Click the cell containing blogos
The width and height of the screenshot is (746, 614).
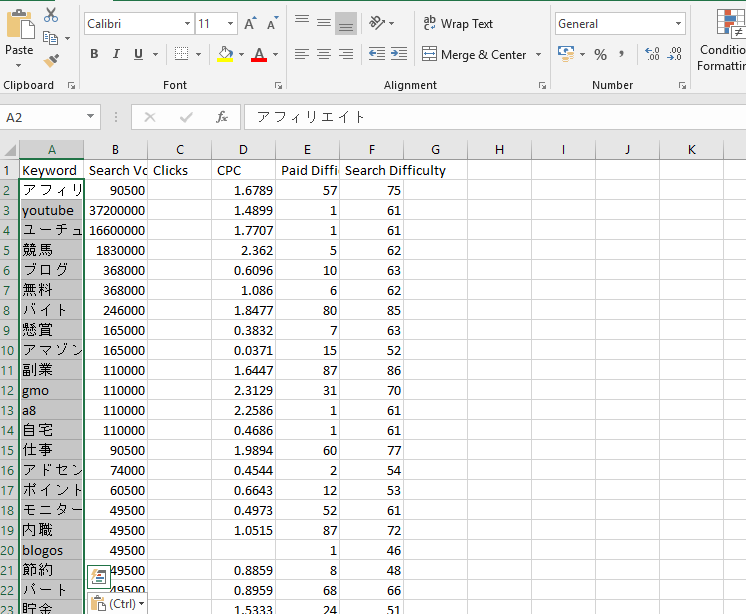[x=51, y=550]
